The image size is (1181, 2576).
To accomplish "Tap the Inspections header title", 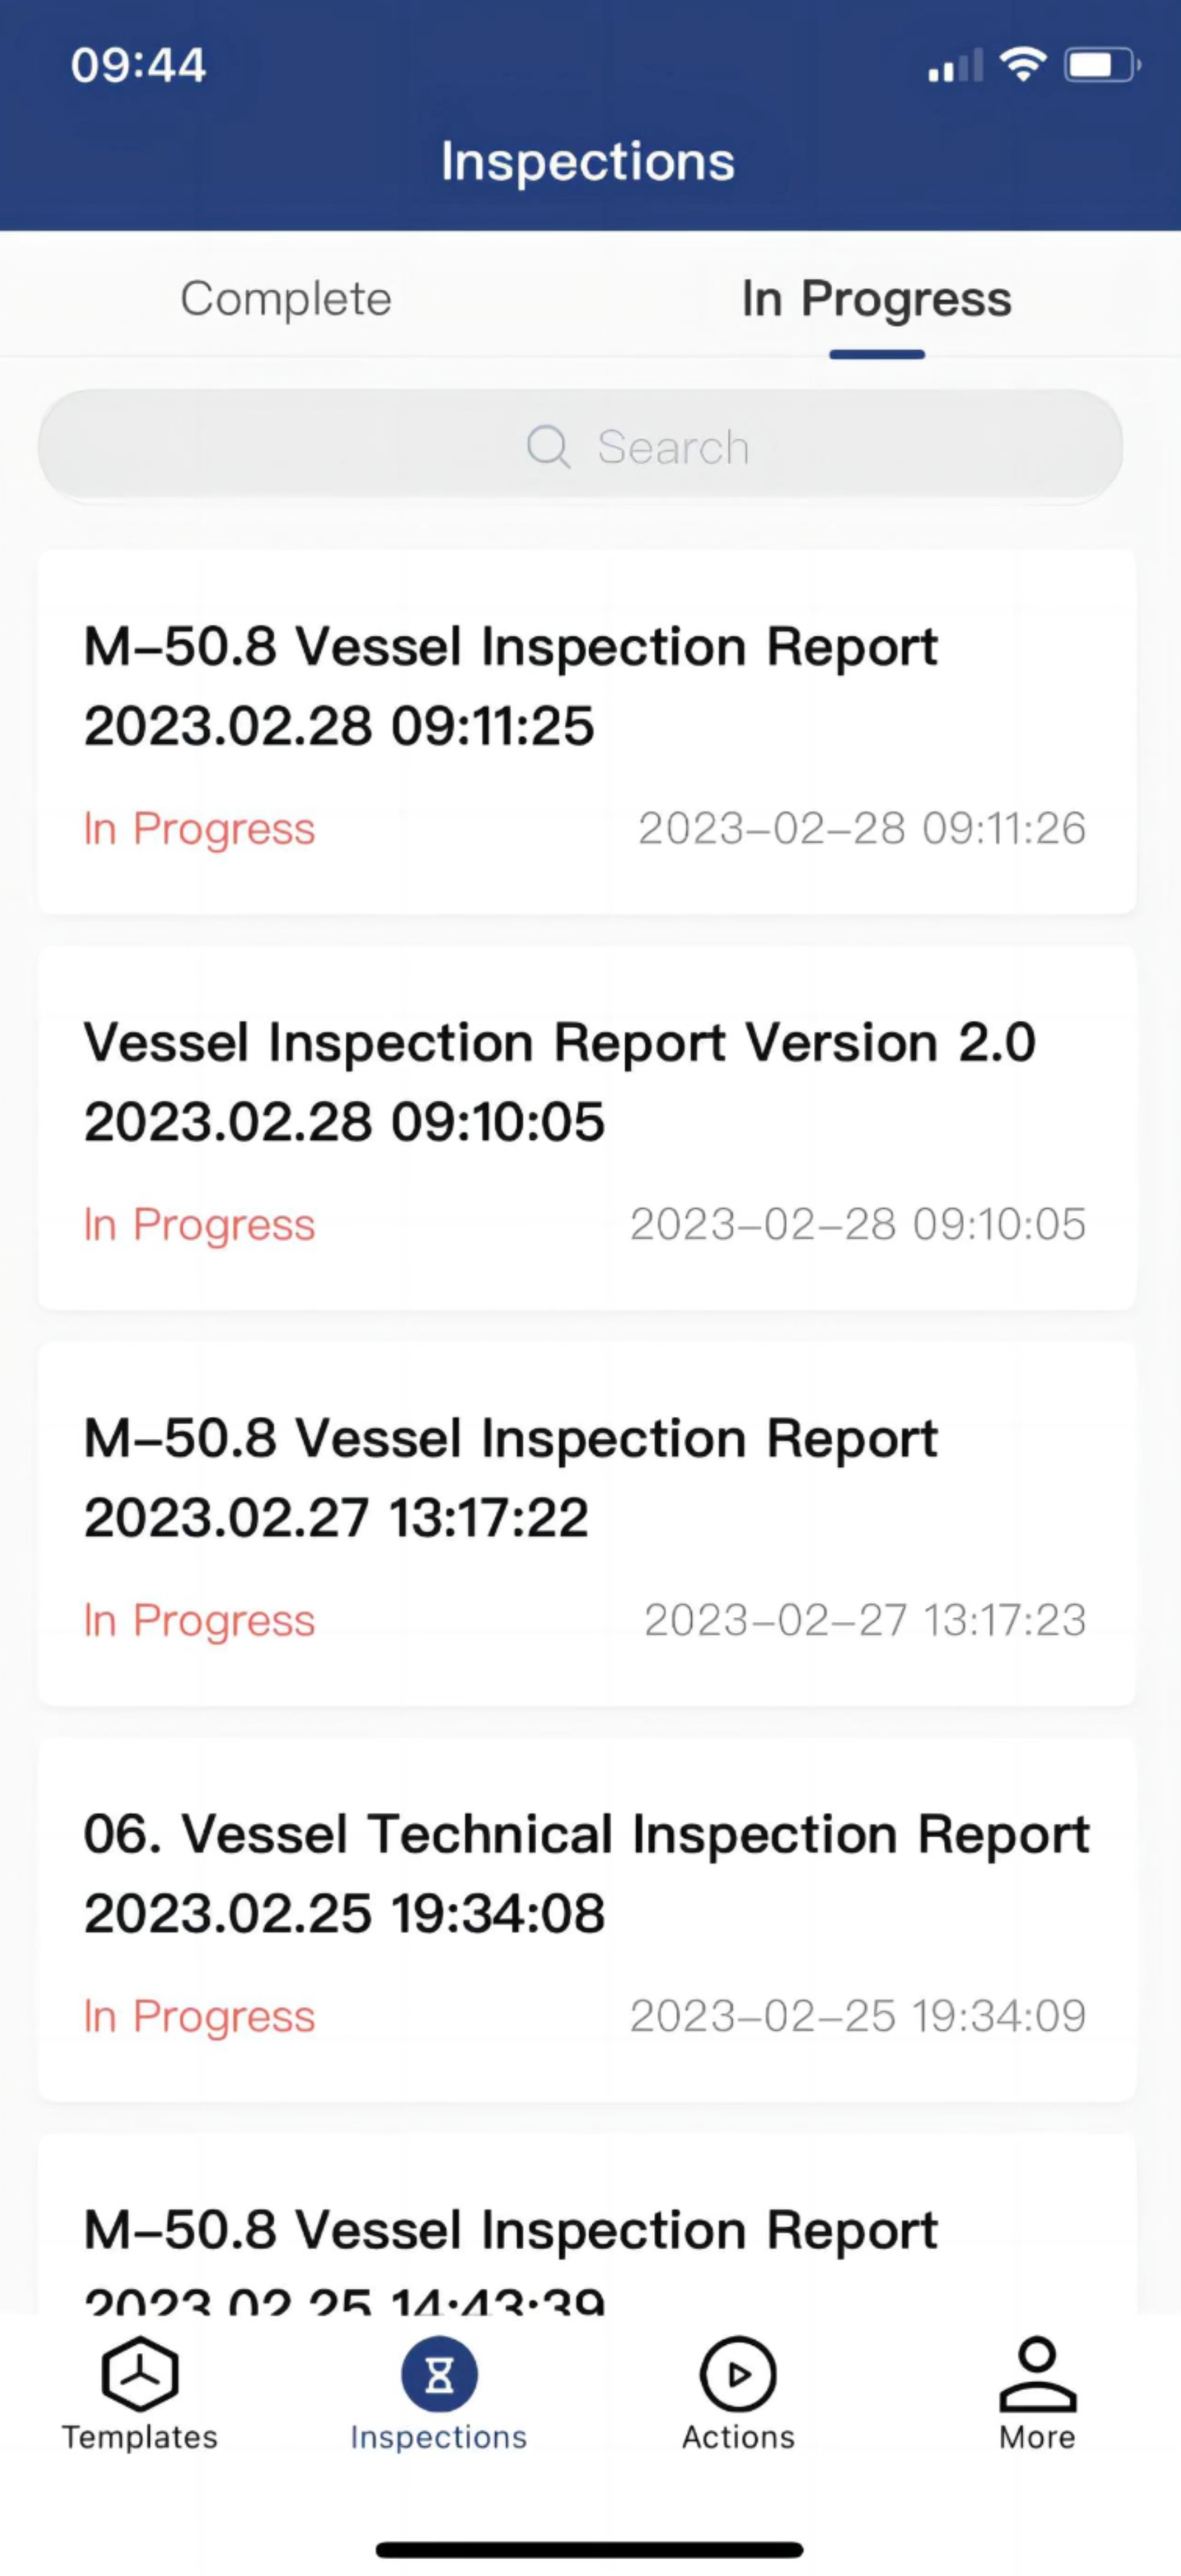I will 588,162.
